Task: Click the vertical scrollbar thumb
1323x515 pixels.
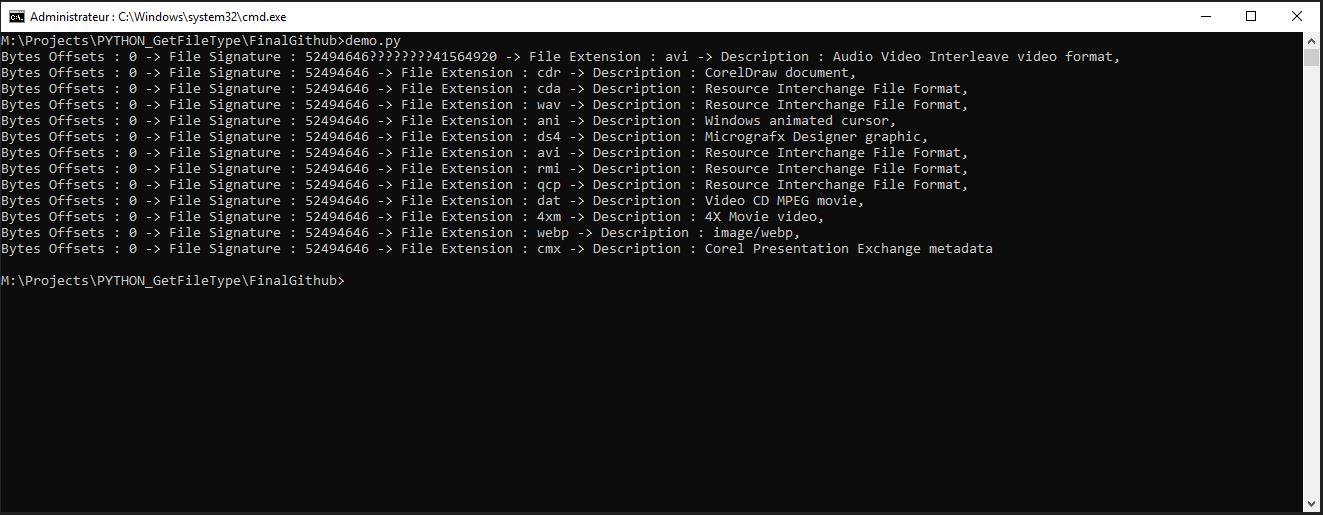Action: point(1312,58)
